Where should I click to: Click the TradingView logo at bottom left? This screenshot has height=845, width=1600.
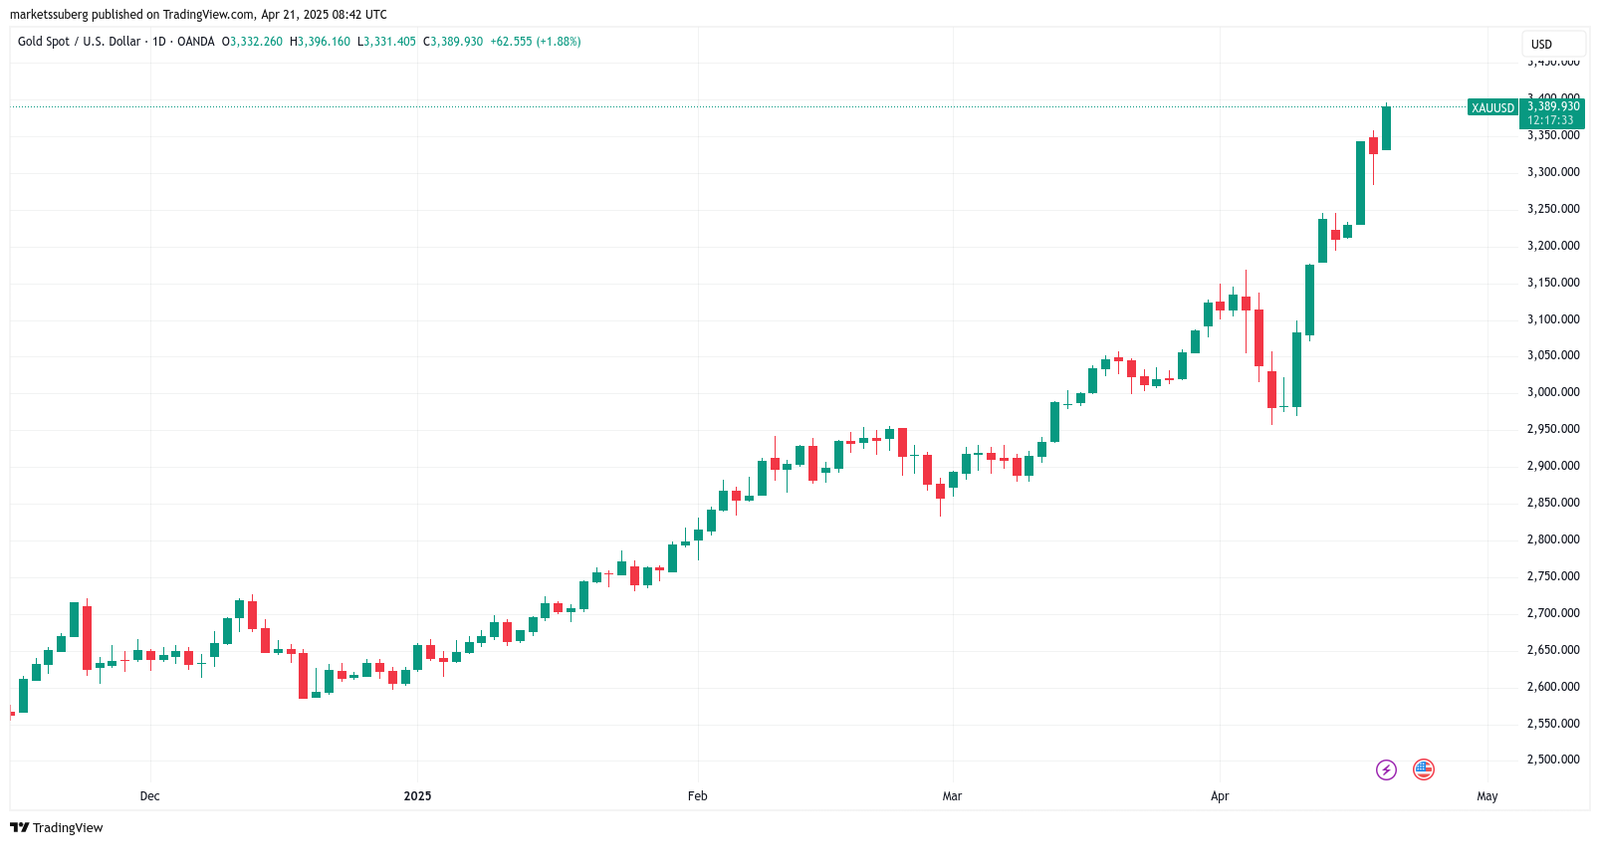pyautogui.click(x=57, y=827)
